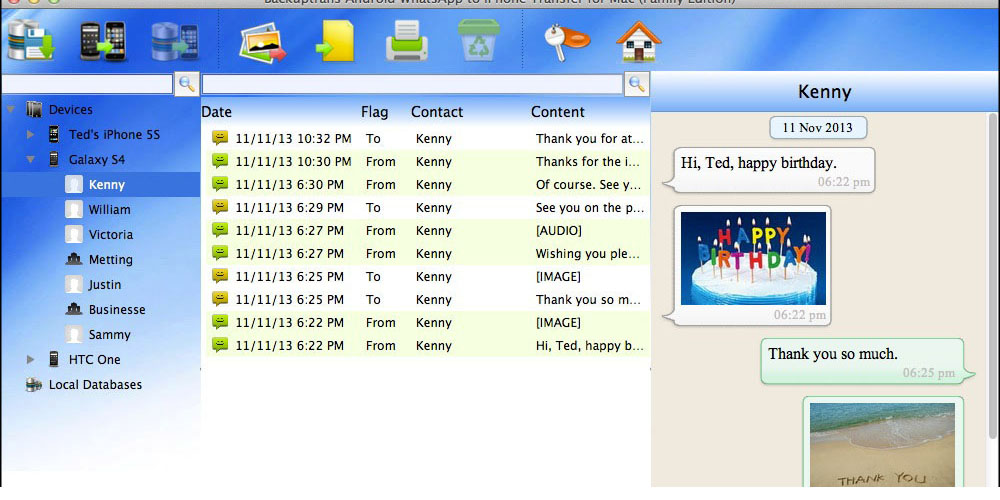Collapse the Devices tree node
Image resolution: width=1000 pixels, height=500 pixels.
11,110
